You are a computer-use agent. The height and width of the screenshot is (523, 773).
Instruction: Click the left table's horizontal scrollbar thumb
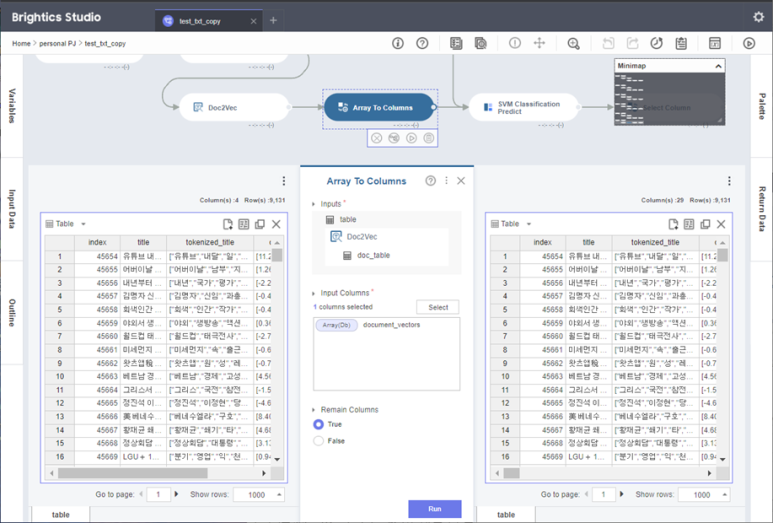(x=133, y=473)
